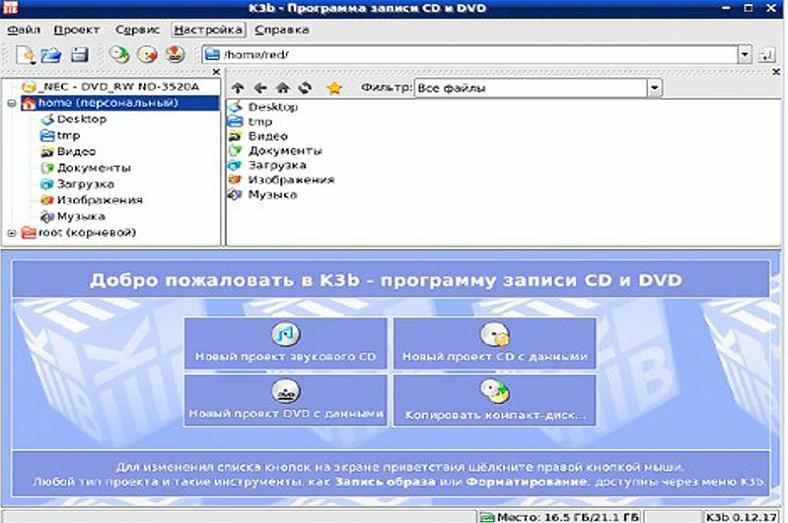Click the New project toolbar icon
Screen dimensions: 788x523
[x=26, y=55]
